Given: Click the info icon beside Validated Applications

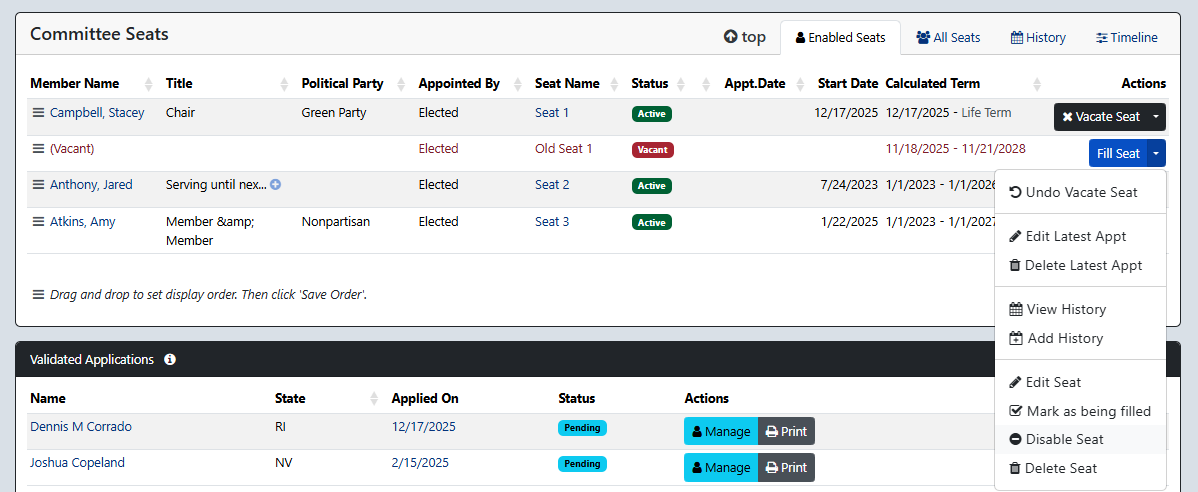Looking at the screenshot, I should (170, 360).
